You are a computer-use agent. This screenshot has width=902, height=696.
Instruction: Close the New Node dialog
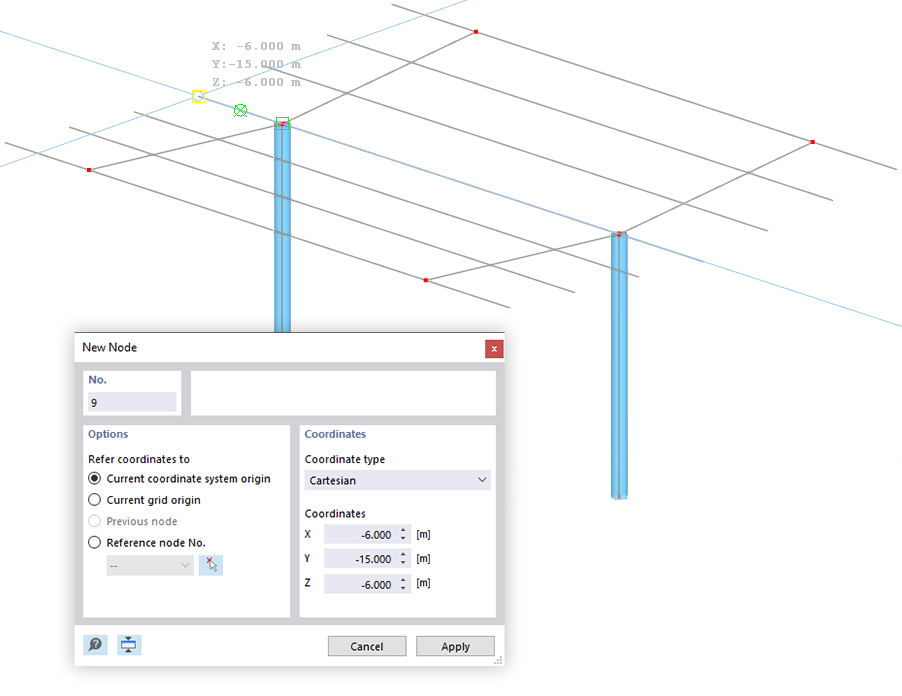coord(494,348)
